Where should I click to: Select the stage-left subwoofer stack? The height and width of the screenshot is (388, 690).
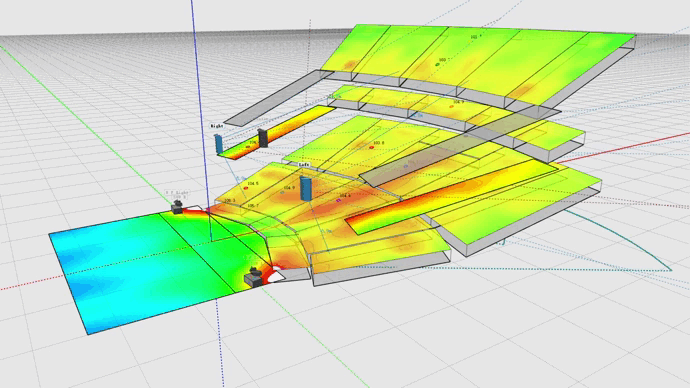(177, 207)
